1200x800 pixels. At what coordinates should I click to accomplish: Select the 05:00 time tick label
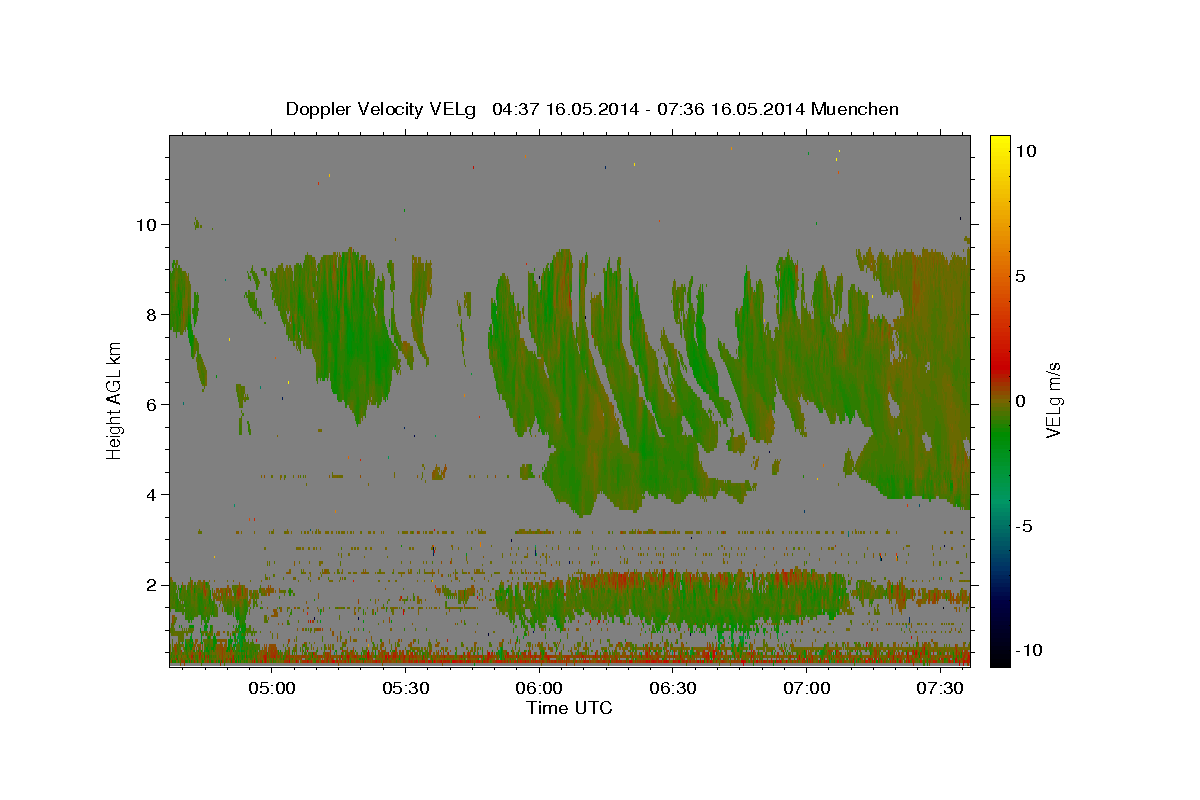click(271, 688)
